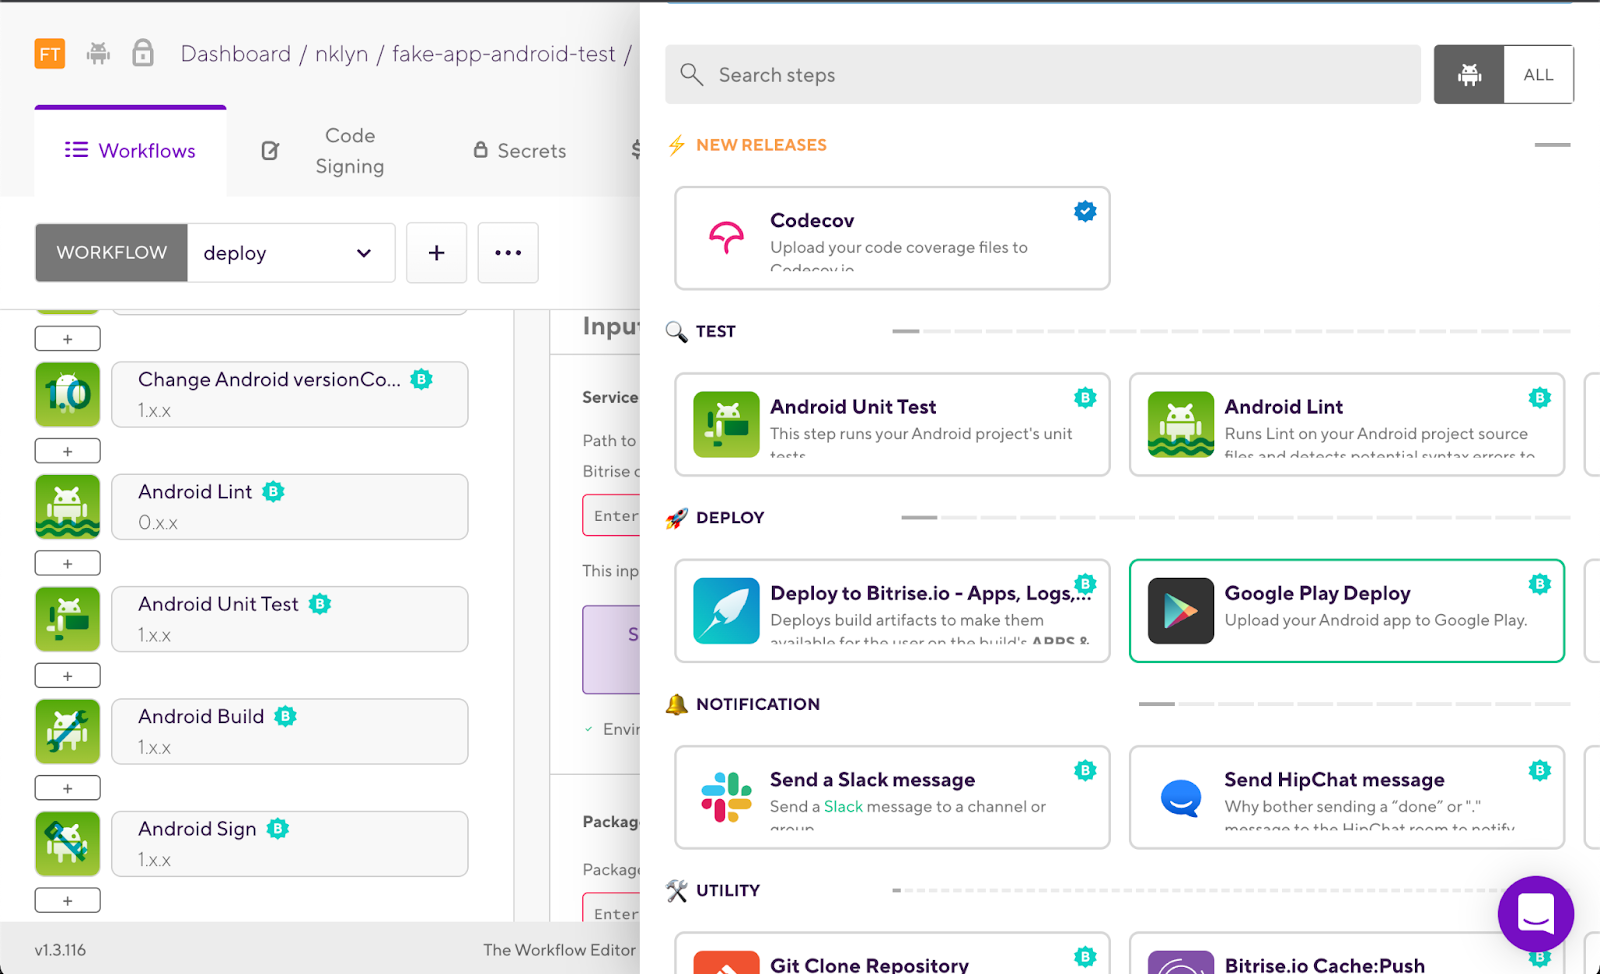Screen dimensions: 1600x974
Task: Switch step filter to ALL
Action: pos(1539,74)
